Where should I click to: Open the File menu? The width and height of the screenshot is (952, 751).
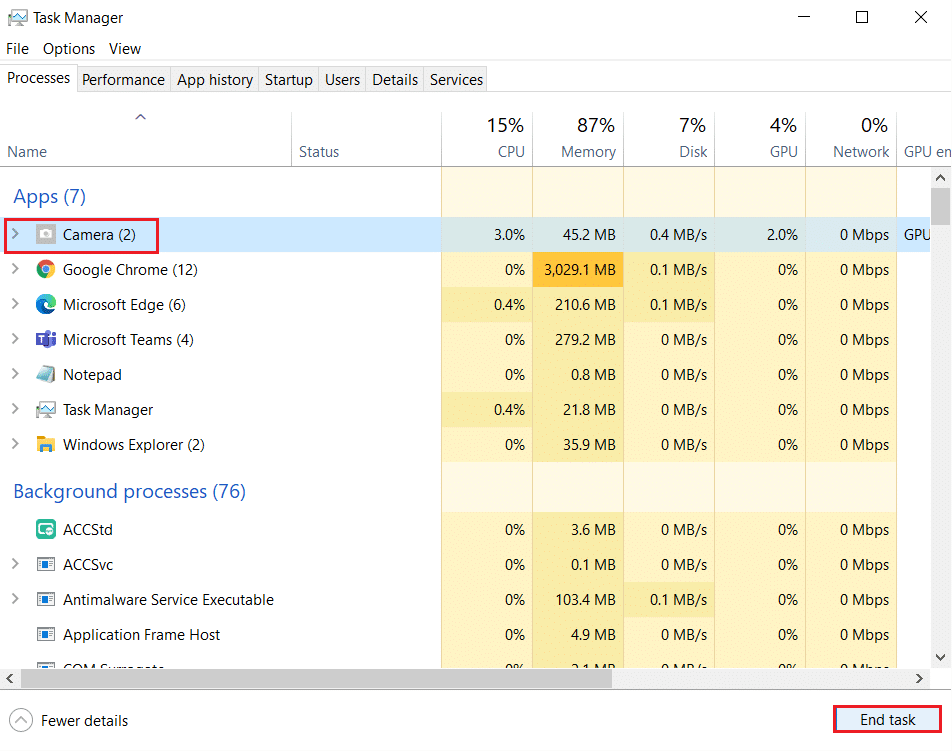18,49
